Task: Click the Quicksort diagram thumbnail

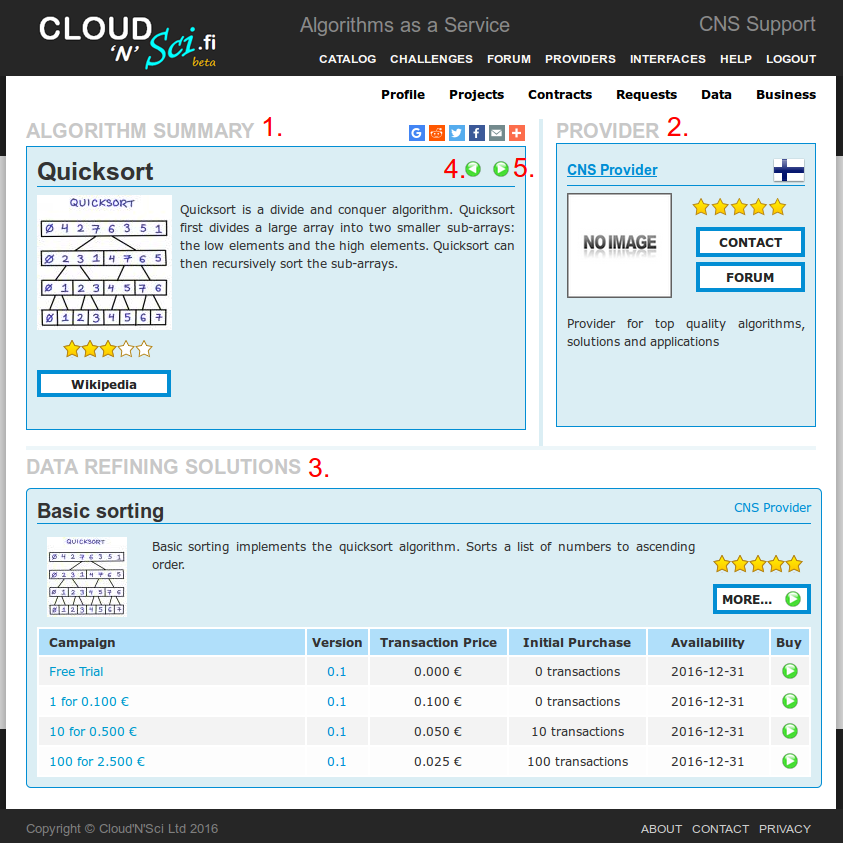Action: tap(104, 262)
